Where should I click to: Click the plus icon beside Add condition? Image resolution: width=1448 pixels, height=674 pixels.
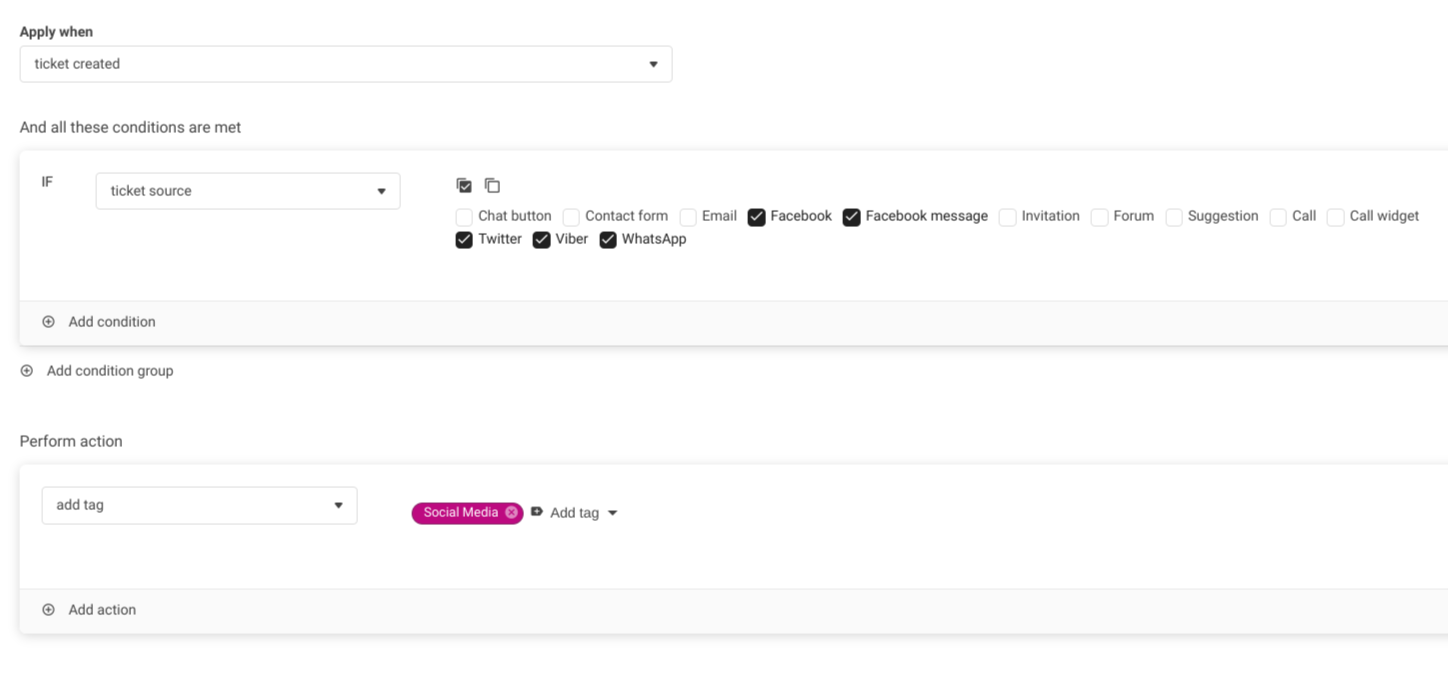pyautogui.click(x=48, y=322)
